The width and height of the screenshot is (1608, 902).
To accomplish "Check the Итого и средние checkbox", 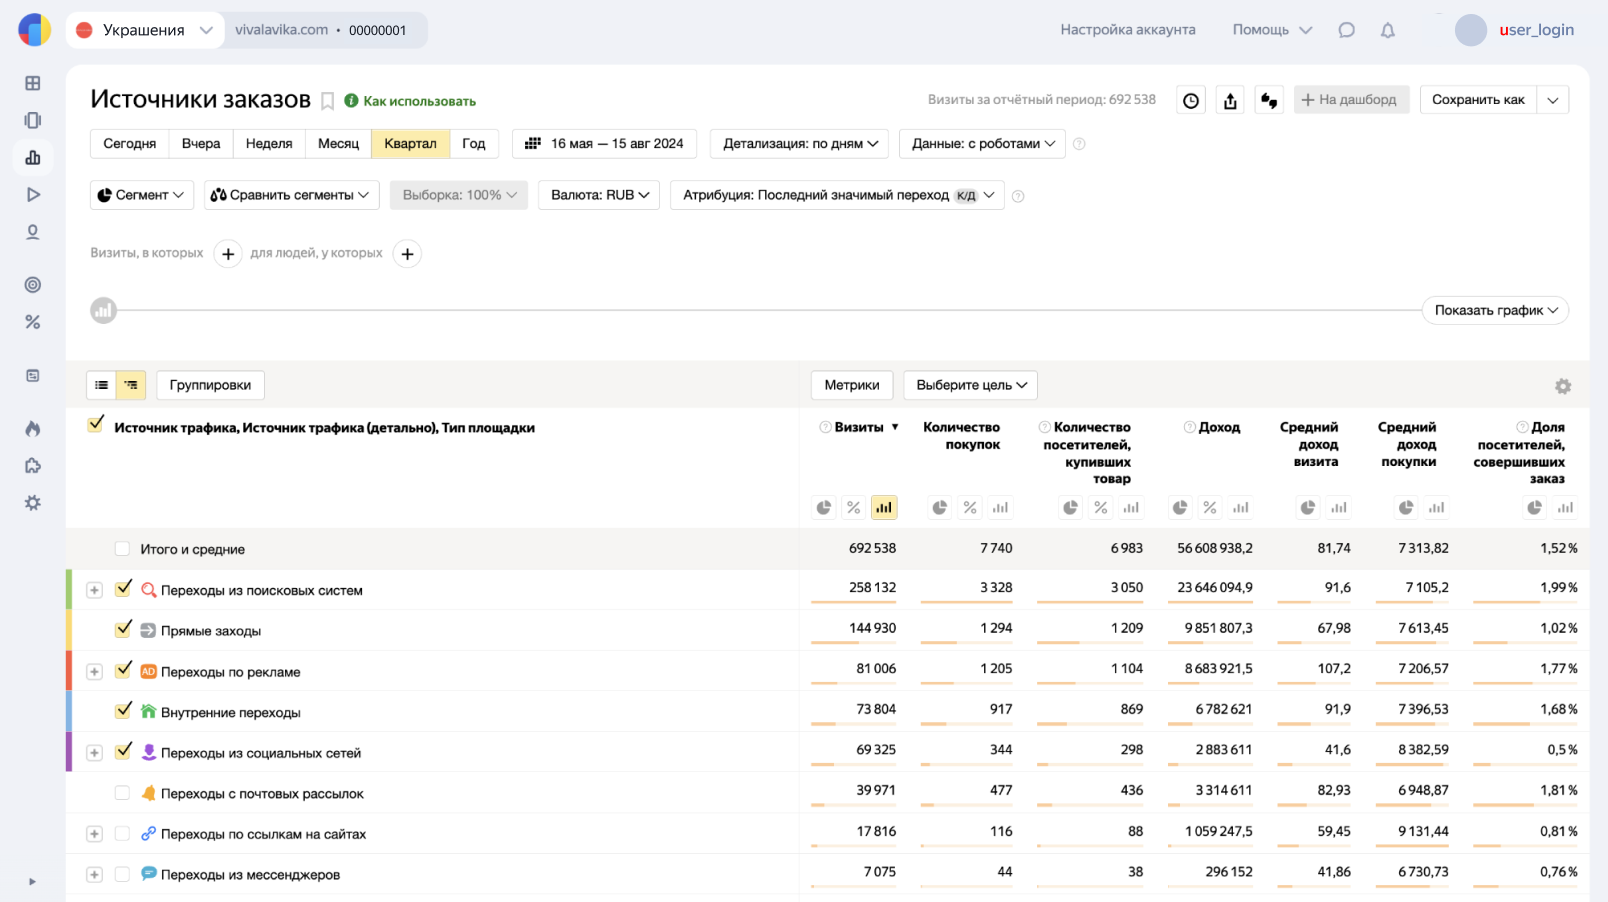I will [122, 549].
